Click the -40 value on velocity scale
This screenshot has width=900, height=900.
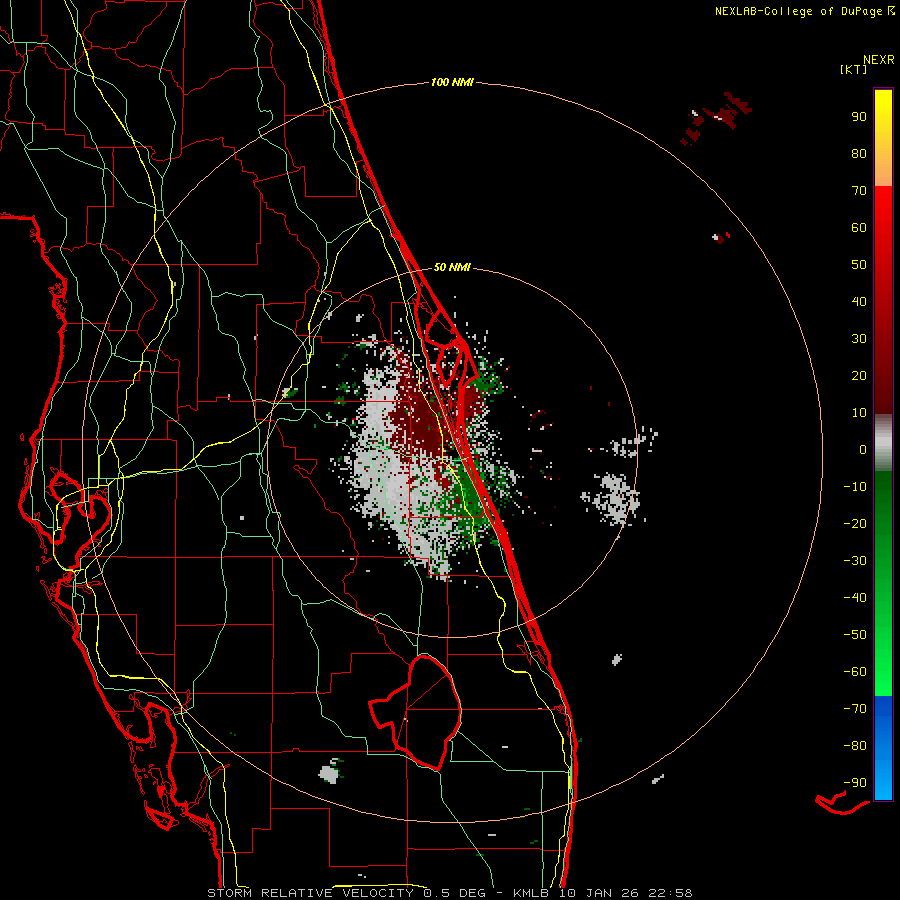click(855, 598)
